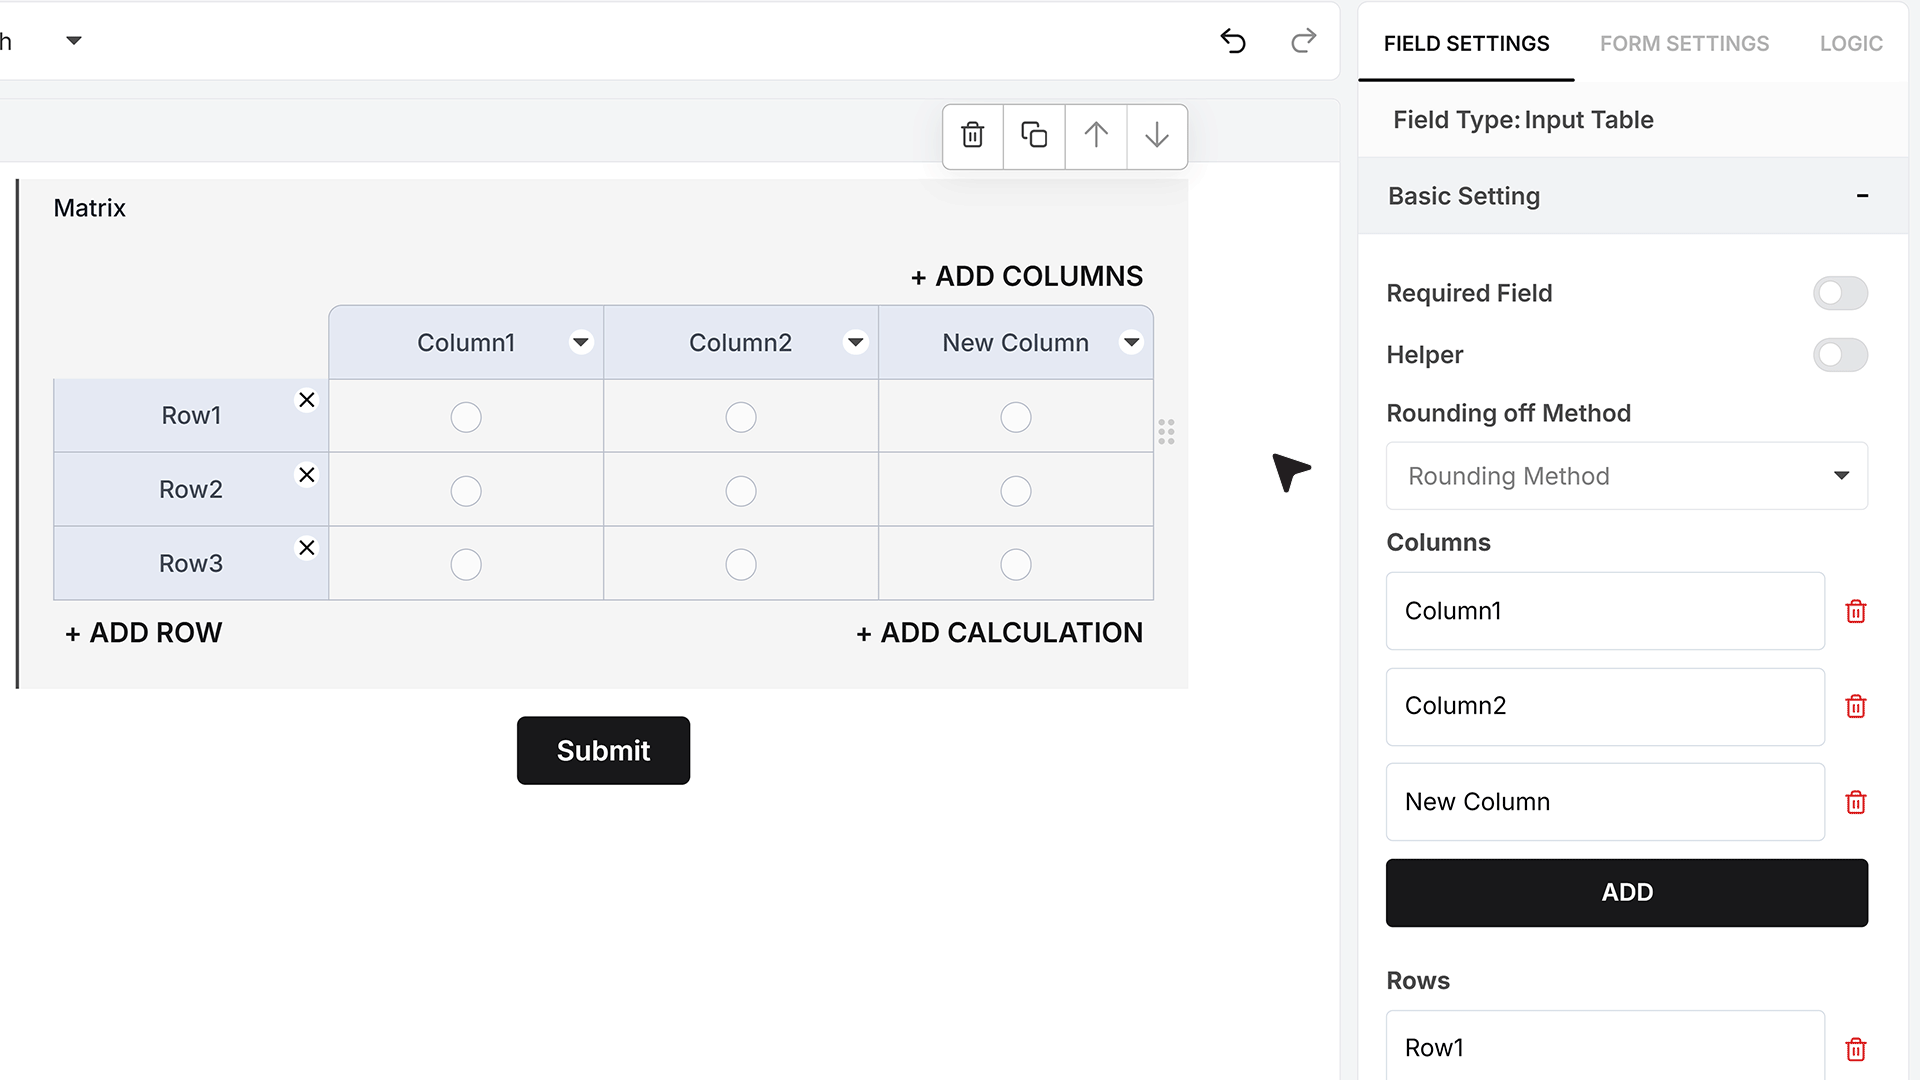Delete Column2 using its red trash icon
Screen dimensions: 1920x1080
[x=1856, y=707]
